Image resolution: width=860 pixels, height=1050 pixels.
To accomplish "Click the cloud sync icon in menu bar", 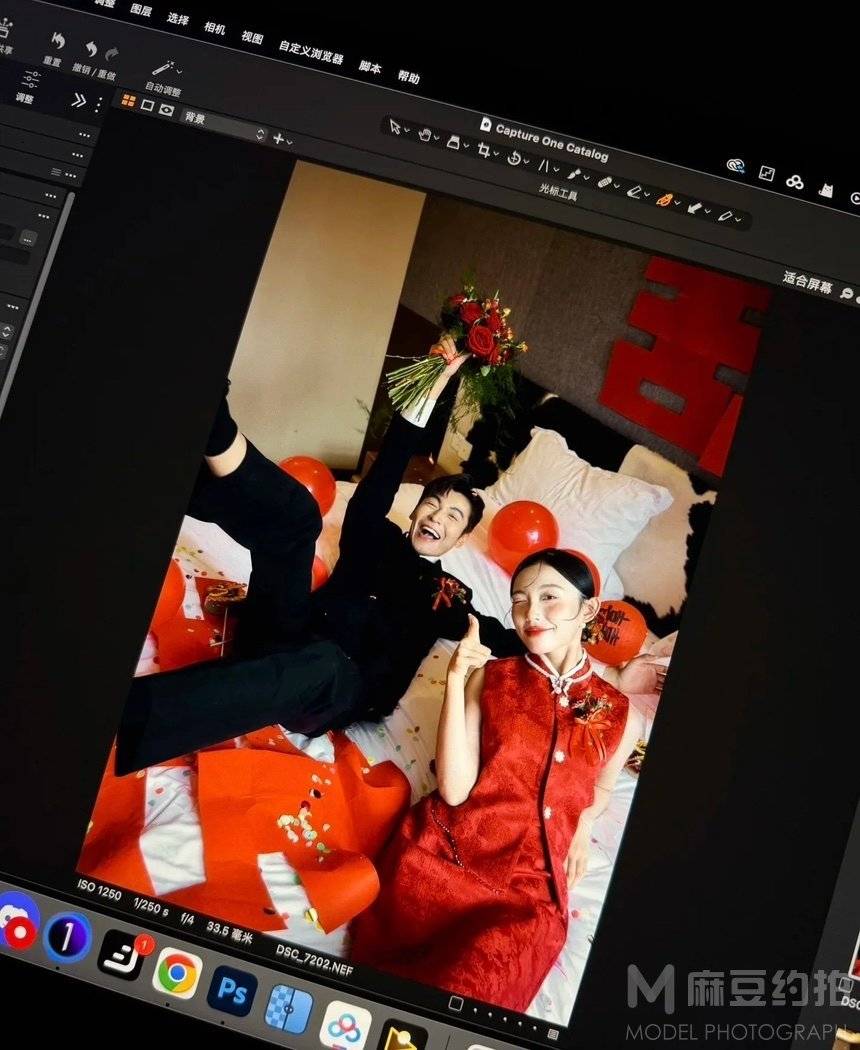I will (x=736, y=166).
